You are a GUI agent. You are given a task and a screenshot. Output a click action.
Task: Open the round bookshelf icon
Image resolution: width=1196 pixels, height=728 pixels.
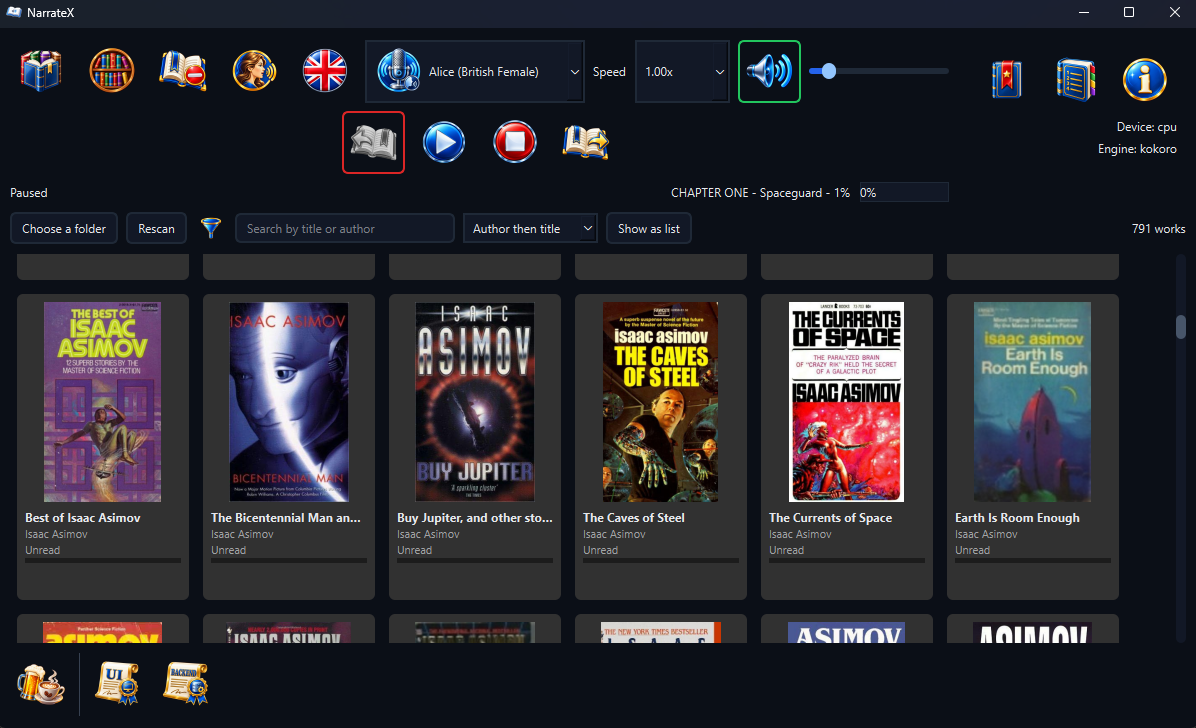pos(111,71)
